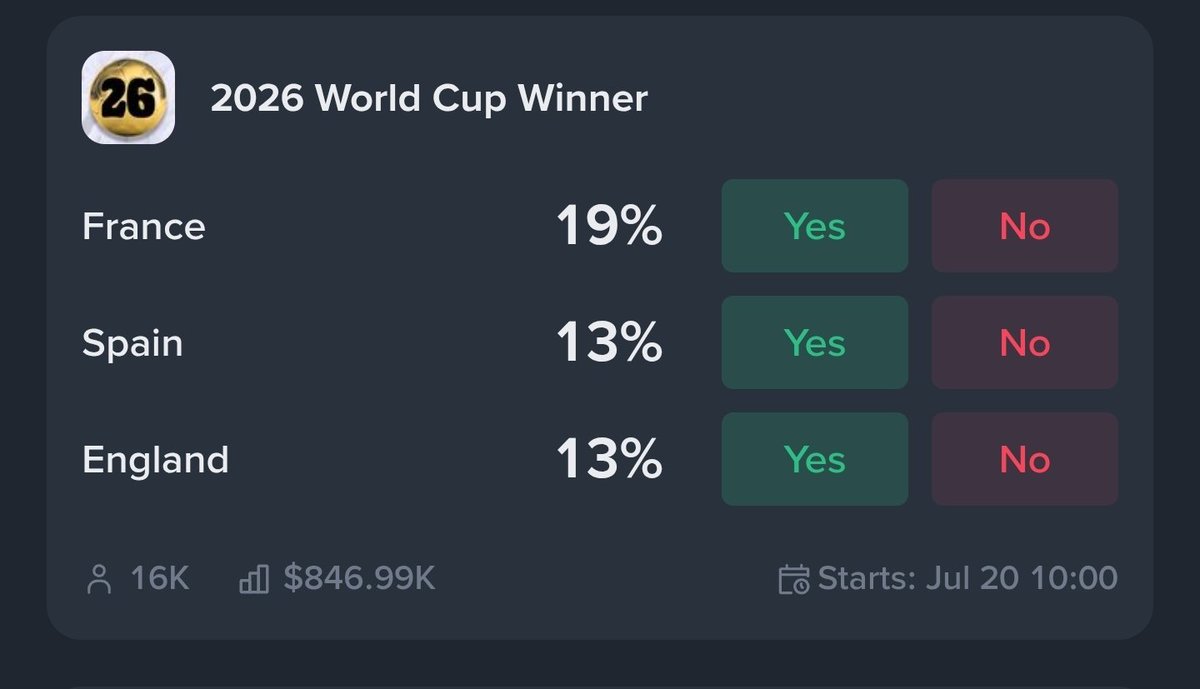
Task: Select Yes on Spain
Action: pos(815,343)
